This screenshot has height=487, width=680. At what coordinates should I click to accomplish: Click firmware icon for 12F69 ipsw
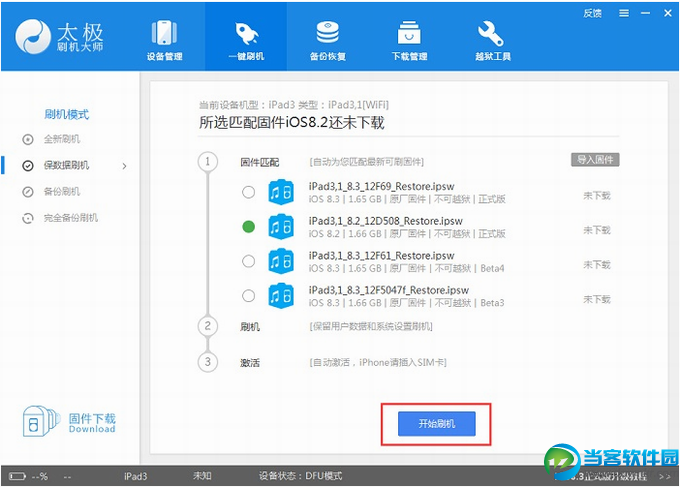tap(281, 192)
